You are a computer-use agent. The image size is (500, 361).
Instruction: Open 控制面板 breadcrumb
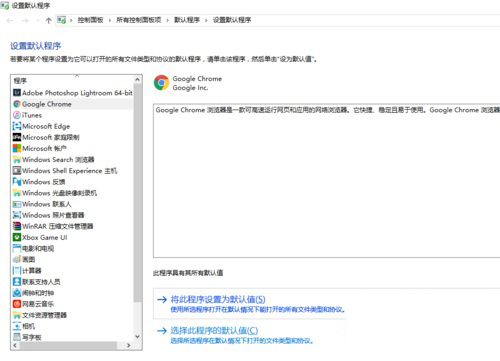(90, 20)
